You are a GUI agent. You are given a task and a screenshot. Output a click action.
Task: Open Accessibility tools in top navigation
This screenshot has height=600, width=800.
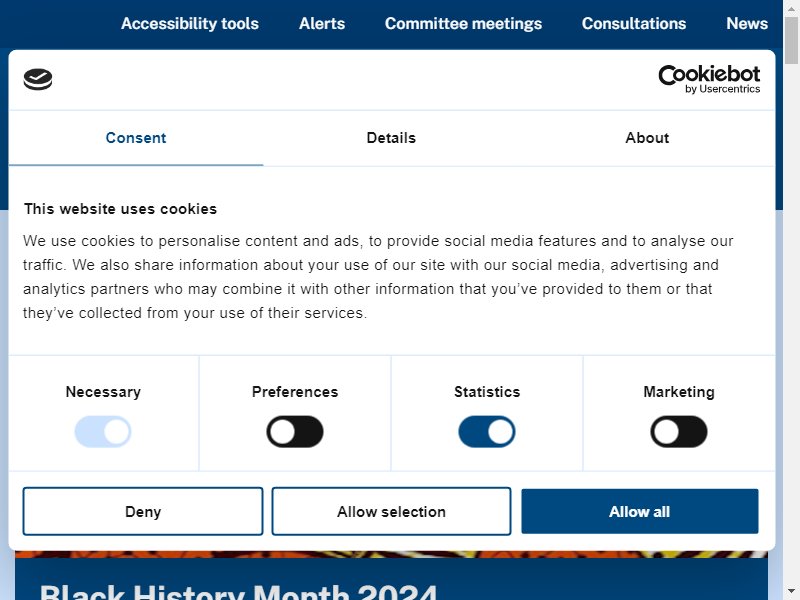pyautogui.click(x=190, y=23)
